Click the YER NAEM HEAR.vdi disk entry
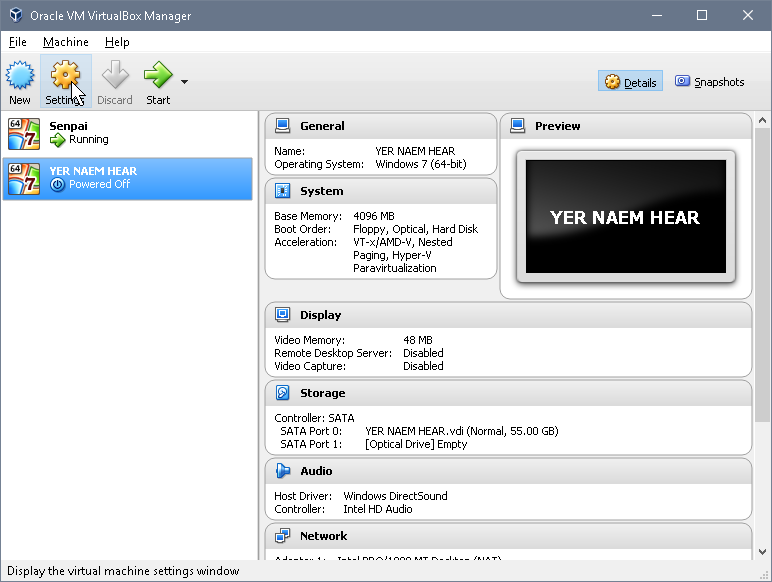 (462, 431)
